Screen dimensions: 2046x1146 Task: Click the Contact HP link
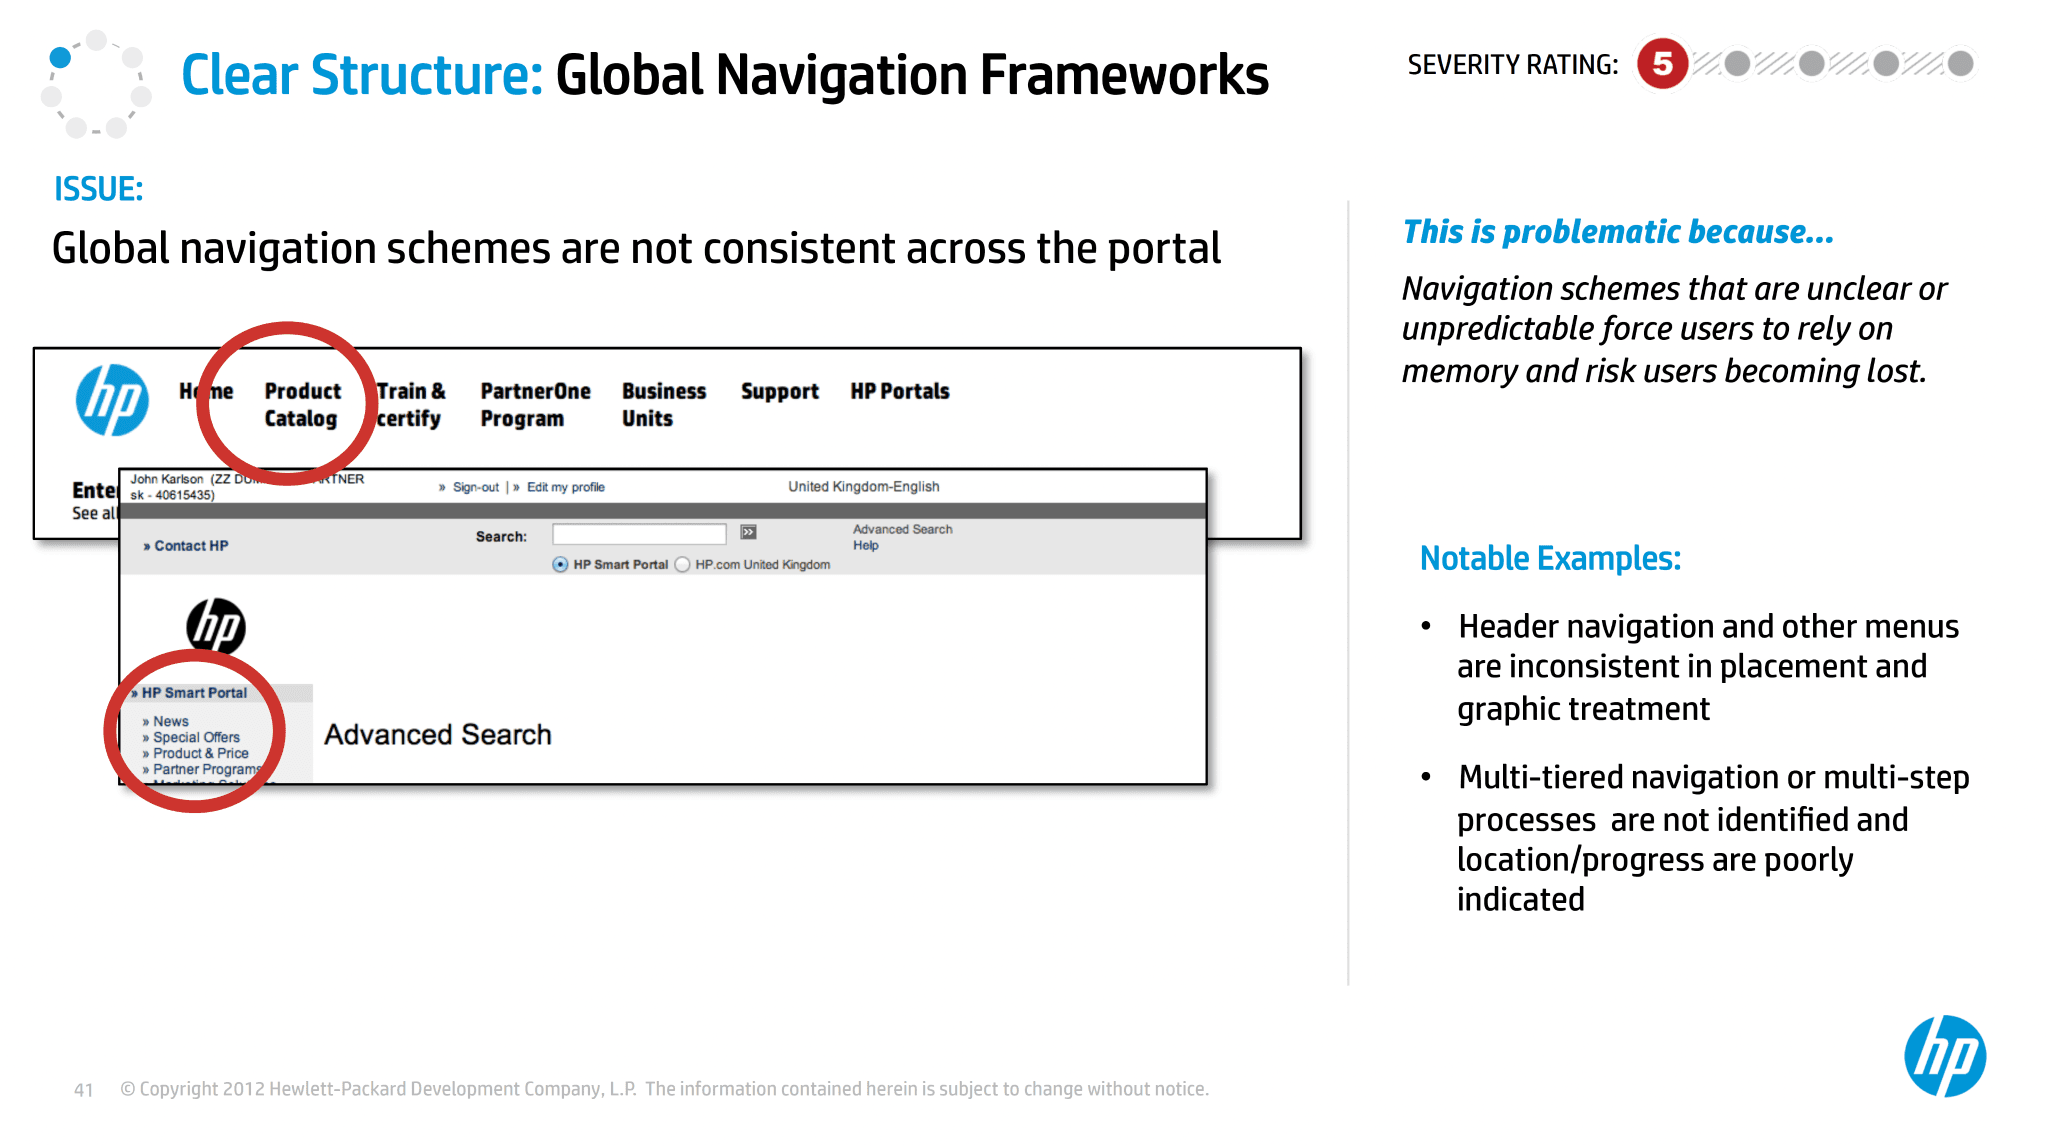click(190, 546)
